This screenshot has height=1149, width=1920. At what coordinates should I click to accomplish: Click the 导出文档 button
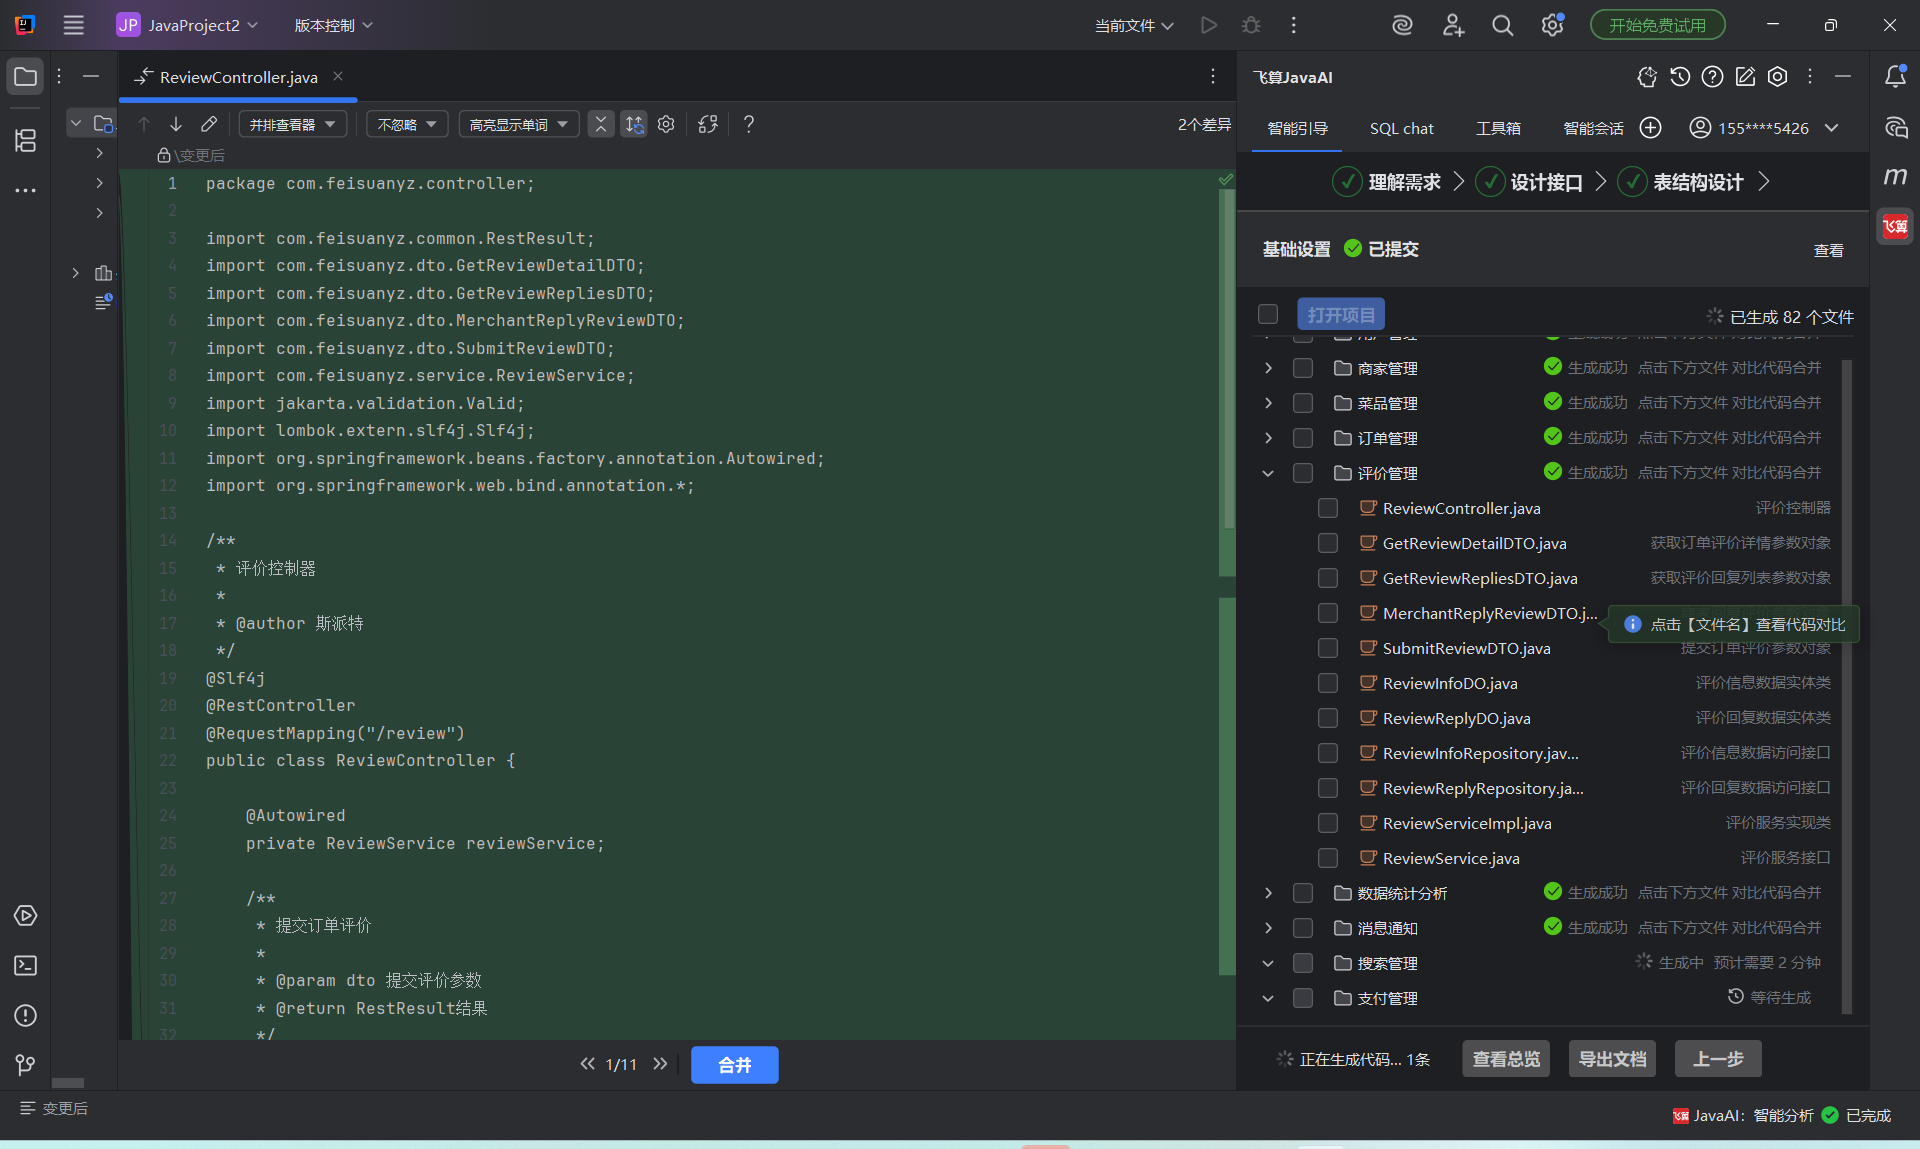point(1612,1059)
